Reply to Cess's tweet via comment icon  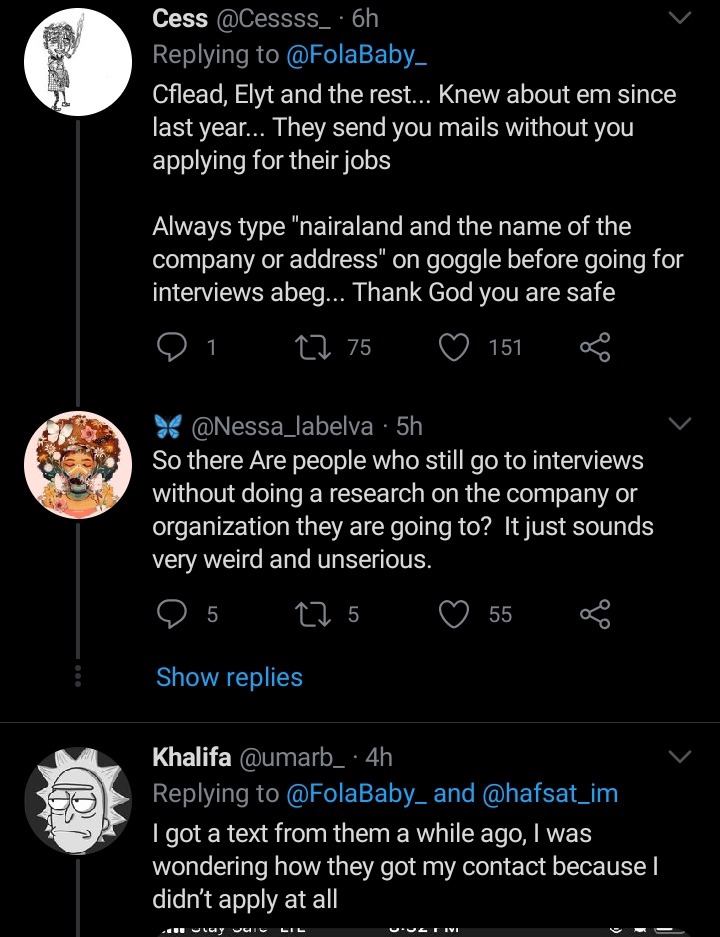click(171, 347)
